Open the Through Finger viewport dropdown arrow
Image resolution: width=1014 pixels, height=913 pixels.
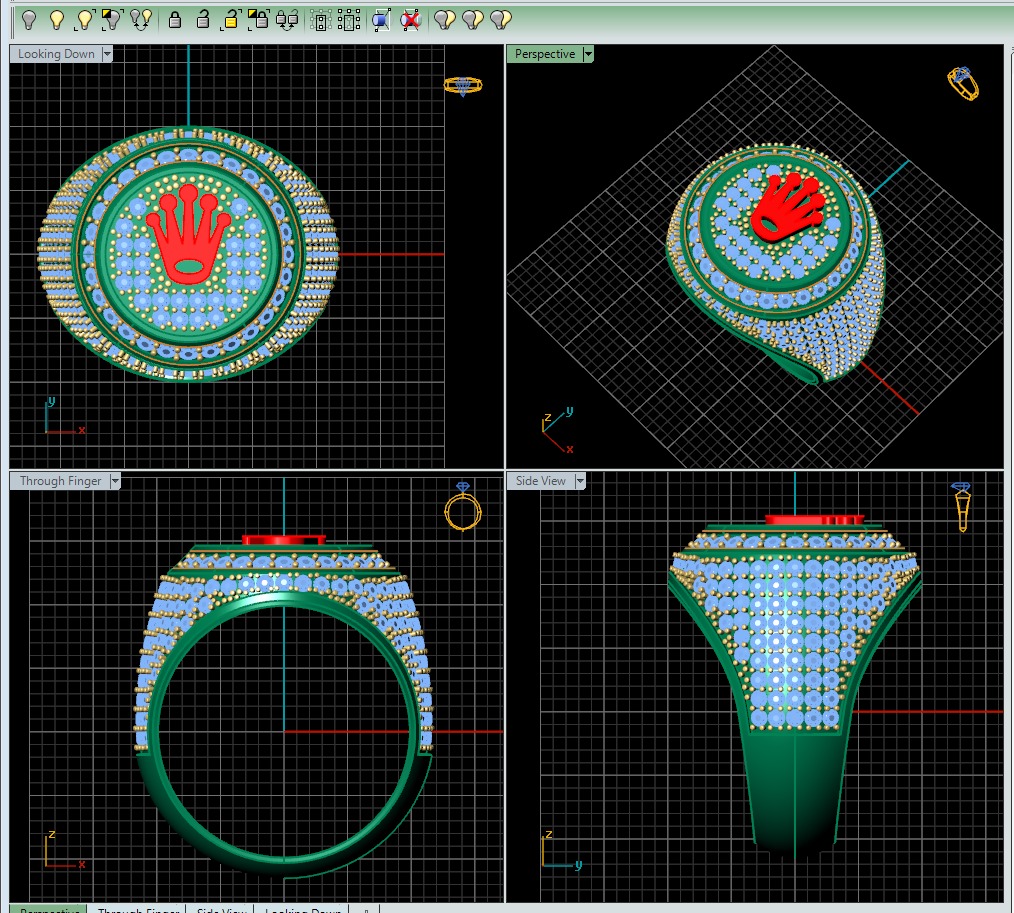coord(115,481)
